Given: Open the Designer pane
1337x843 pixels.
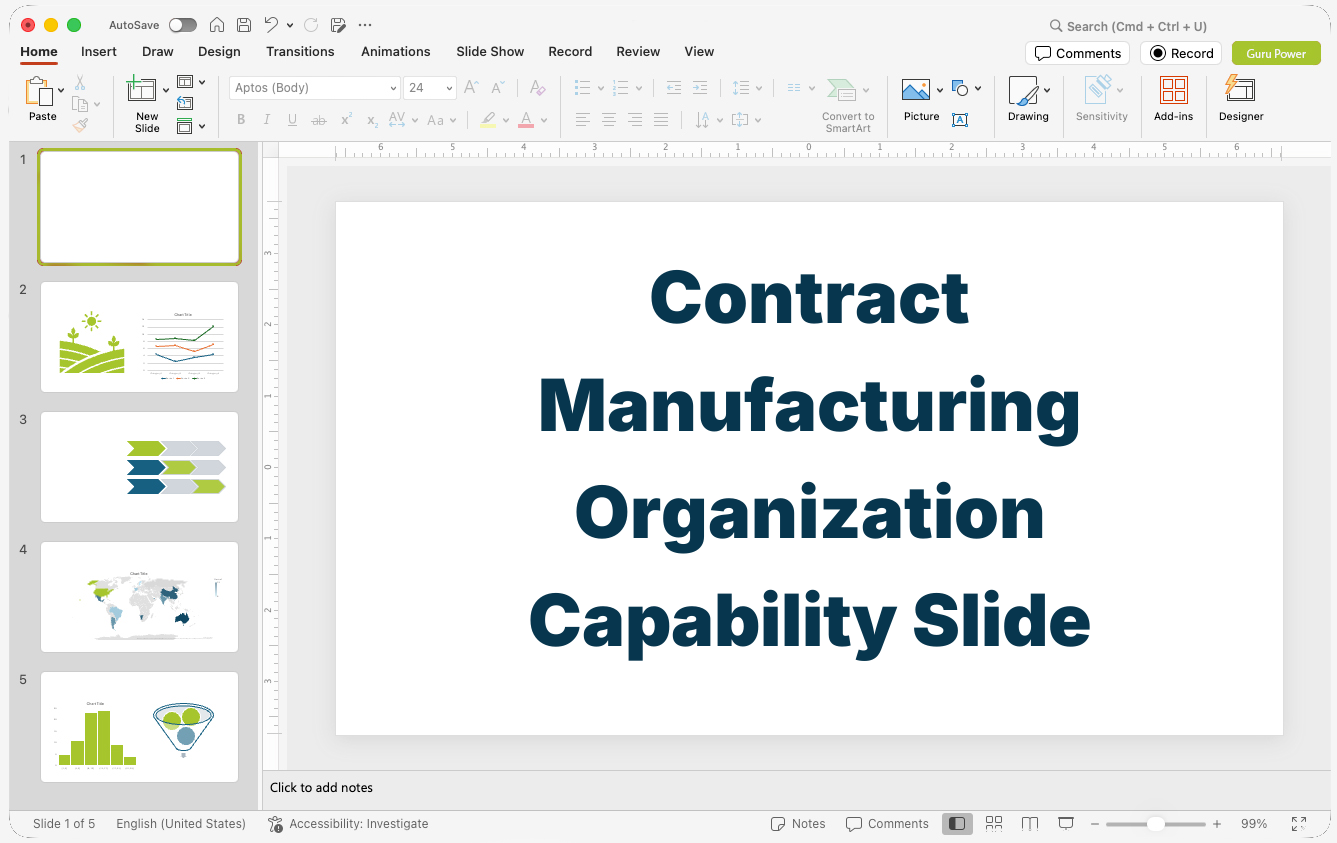Looking at the screenshot, I should [1241, 99].
